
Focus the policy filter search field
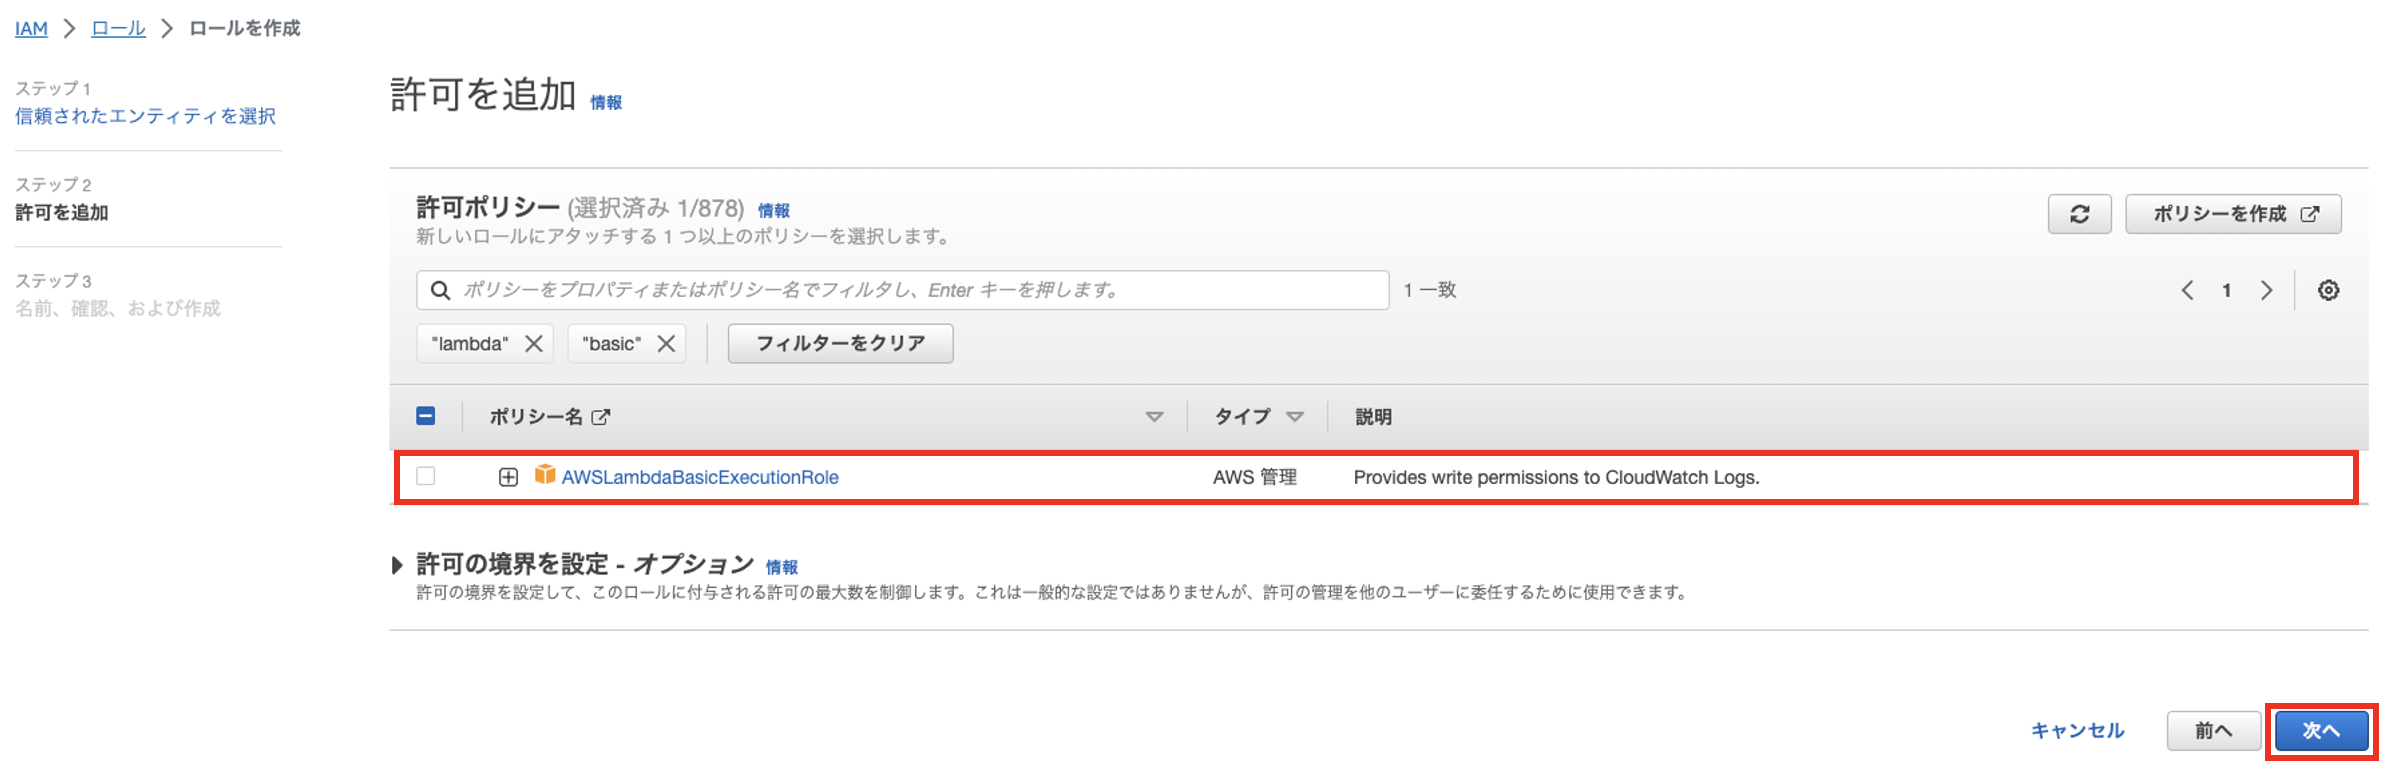(x=903, y=290)
